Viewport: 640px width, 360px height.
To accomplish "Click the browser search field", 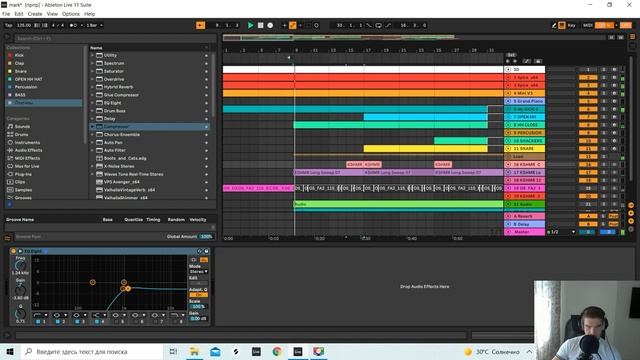I will click(x=115, y=38).
